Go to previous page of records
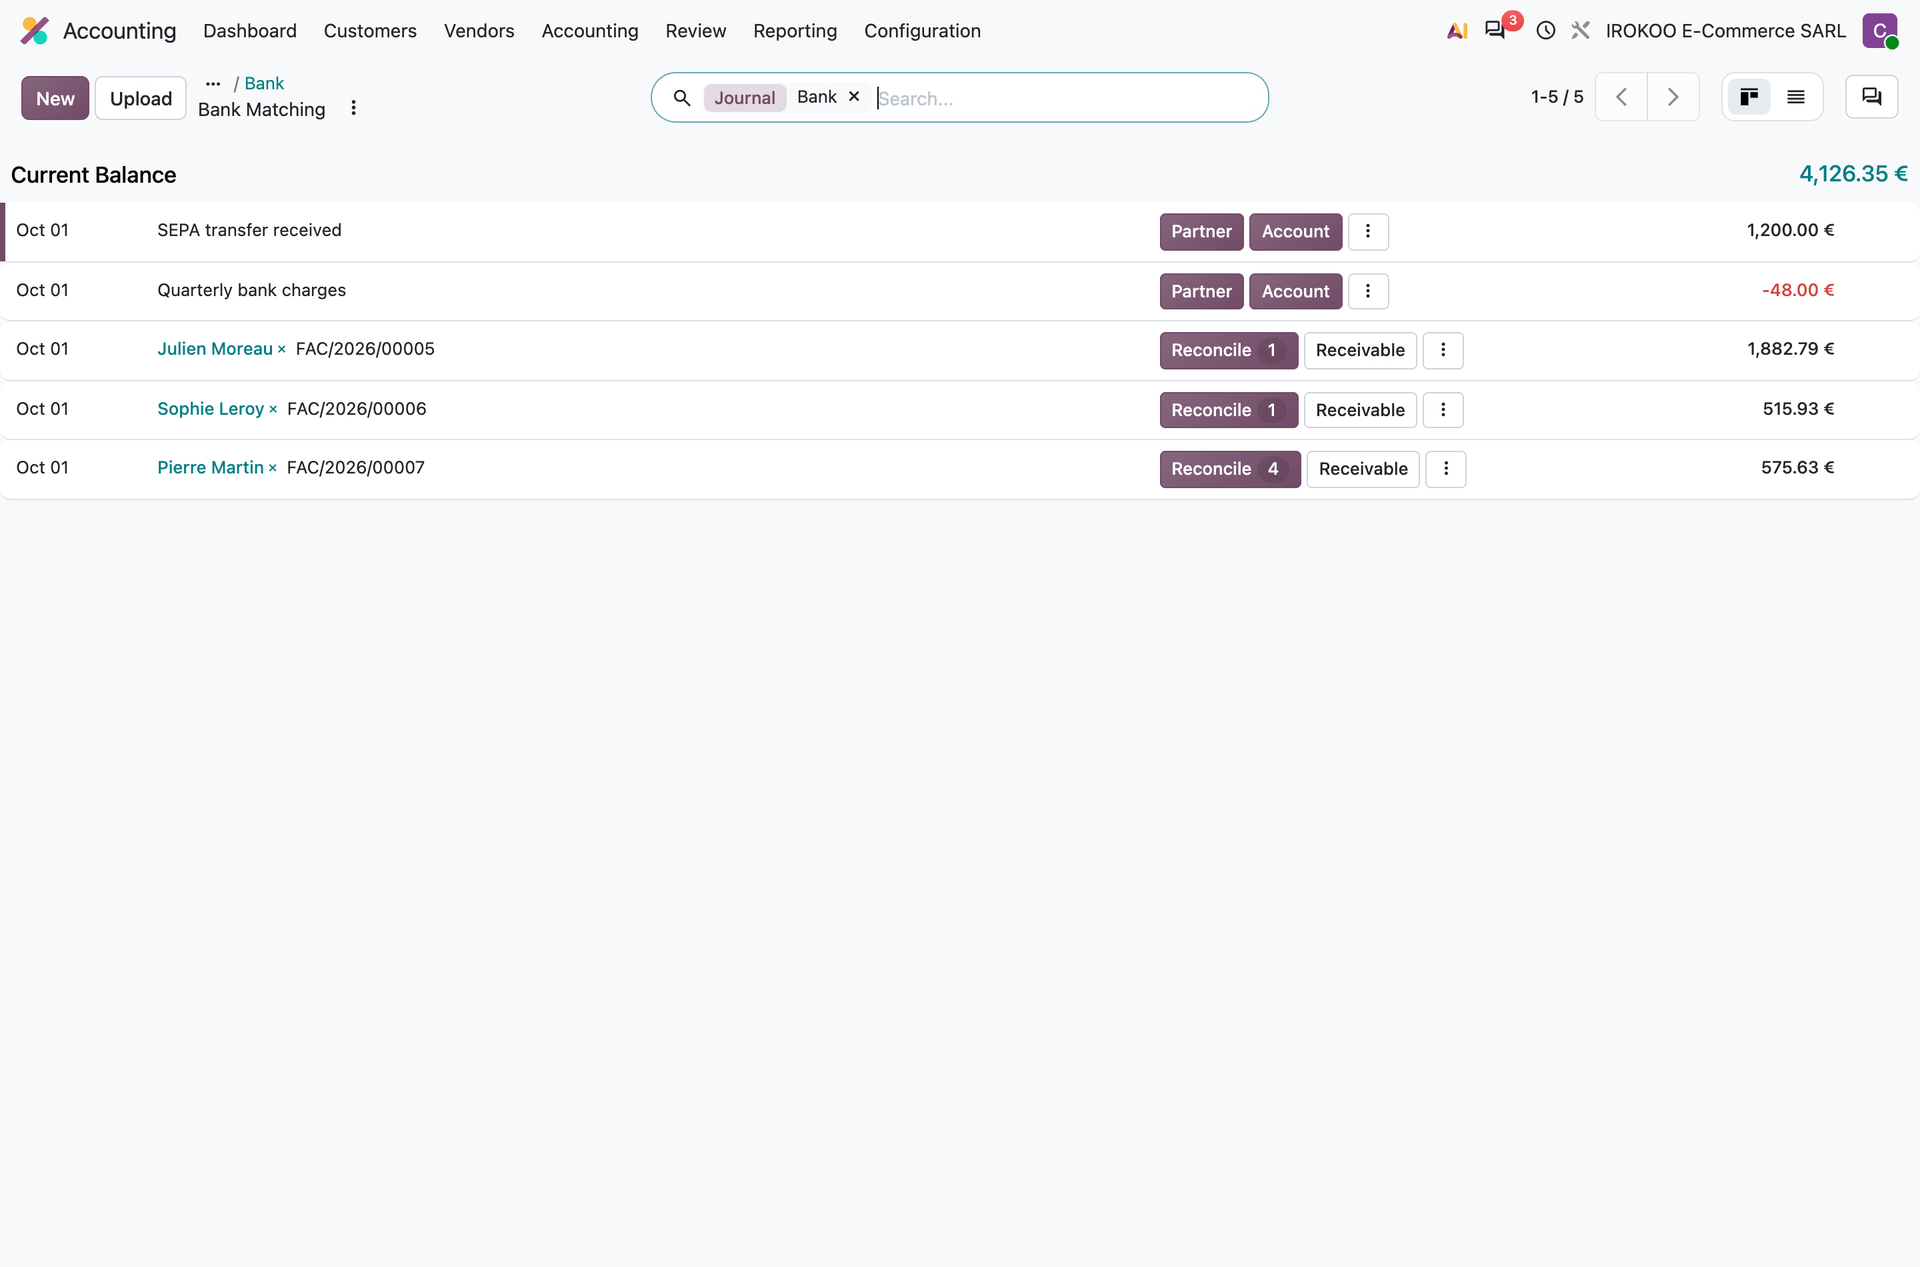 click(1621, 97)
